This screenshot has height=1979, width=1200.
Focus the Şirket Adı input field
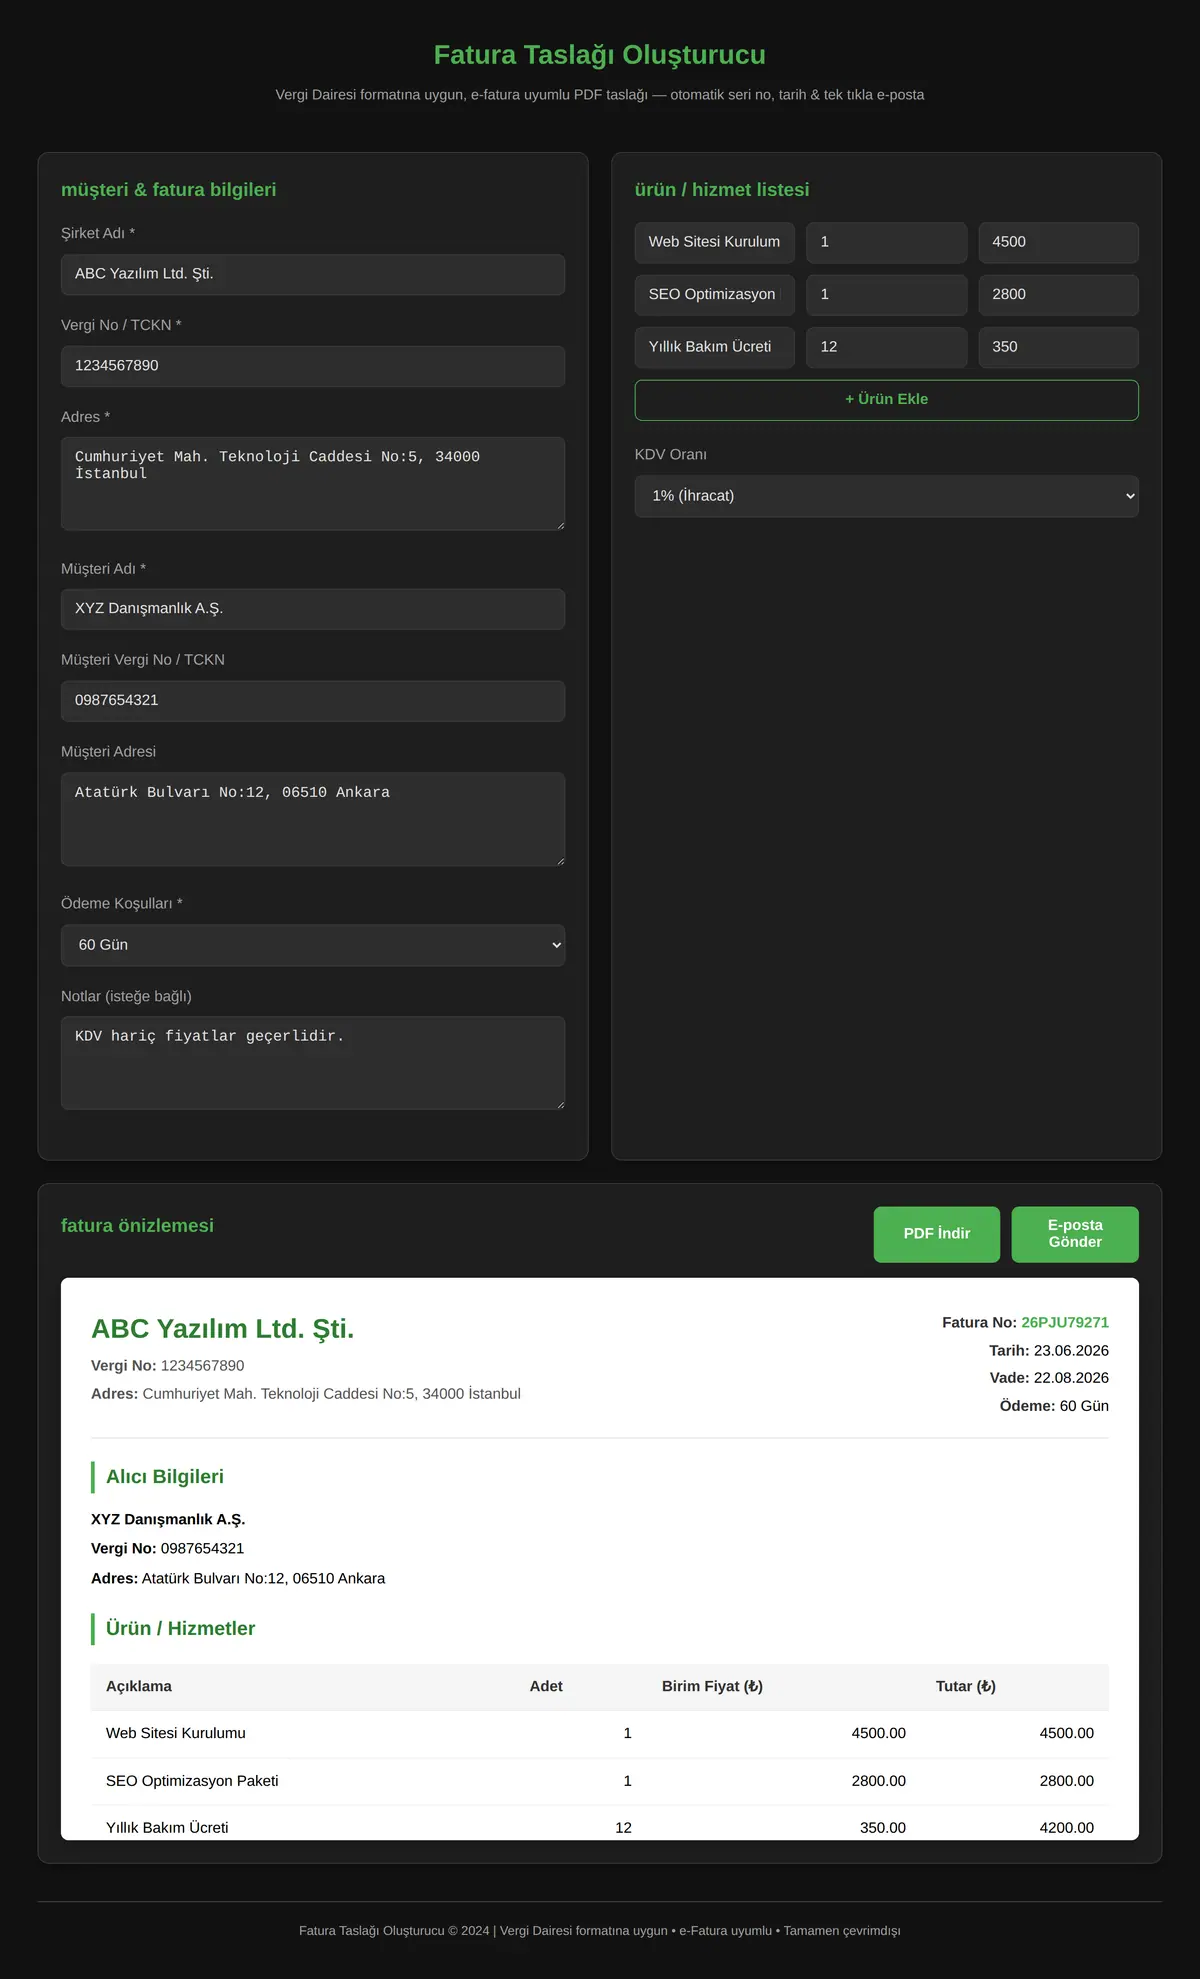[x=313, y=274]
